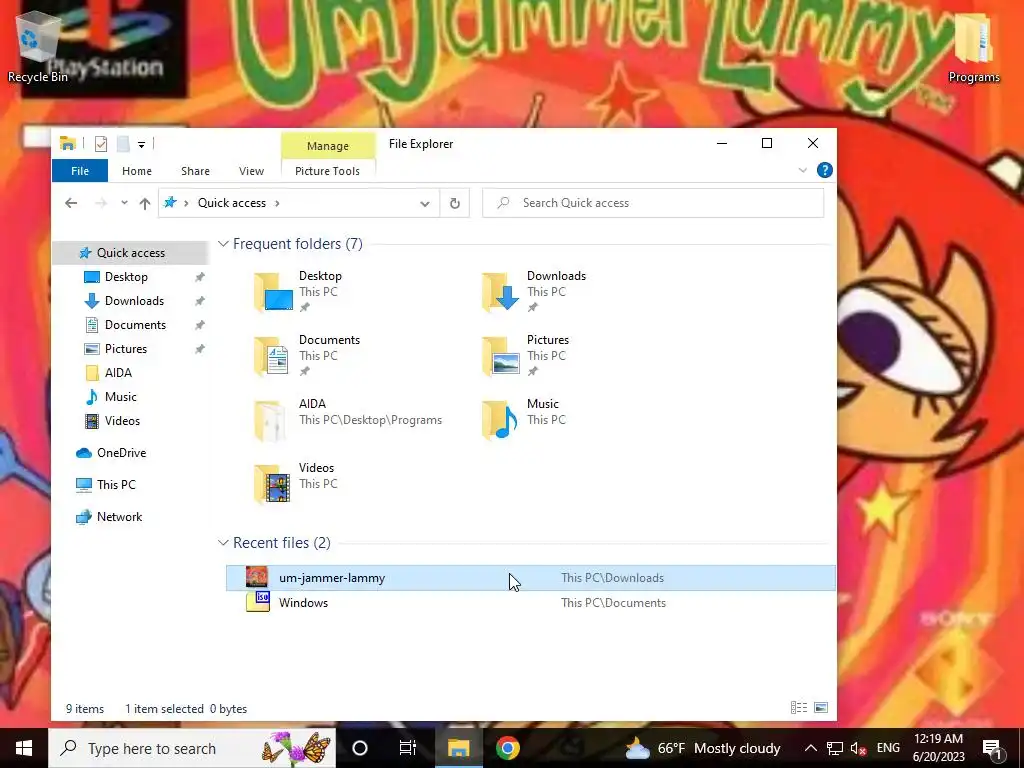Select Downloads in the navigation pane
Viewport: 1024px width, 768px height.
pos(134,301)
